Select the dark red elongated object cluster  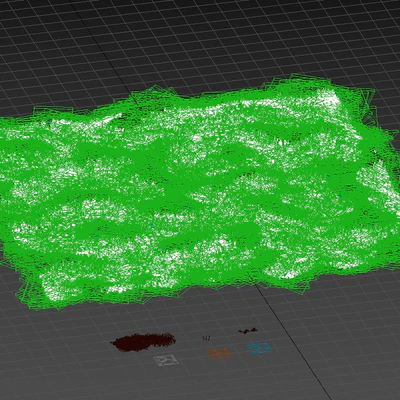(144, 341)
